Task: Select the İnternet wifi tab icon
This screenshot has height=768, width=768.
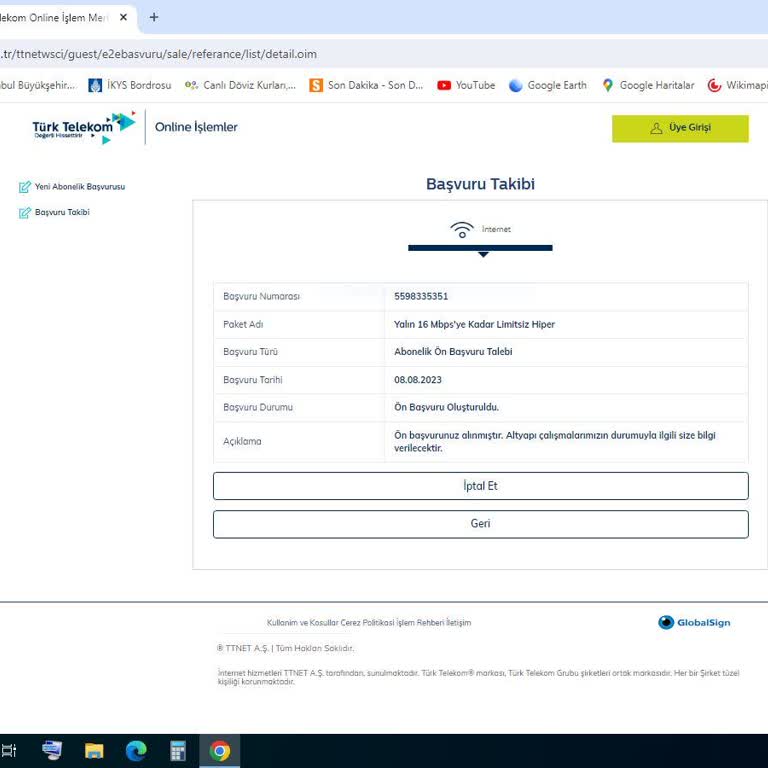Action: [x=462, y=230]
